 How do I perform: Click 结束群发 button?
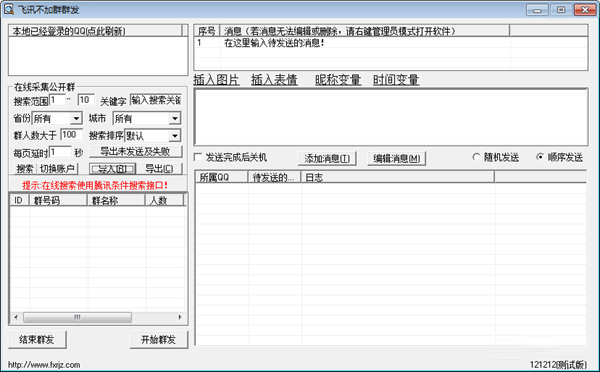click(37, 339)
